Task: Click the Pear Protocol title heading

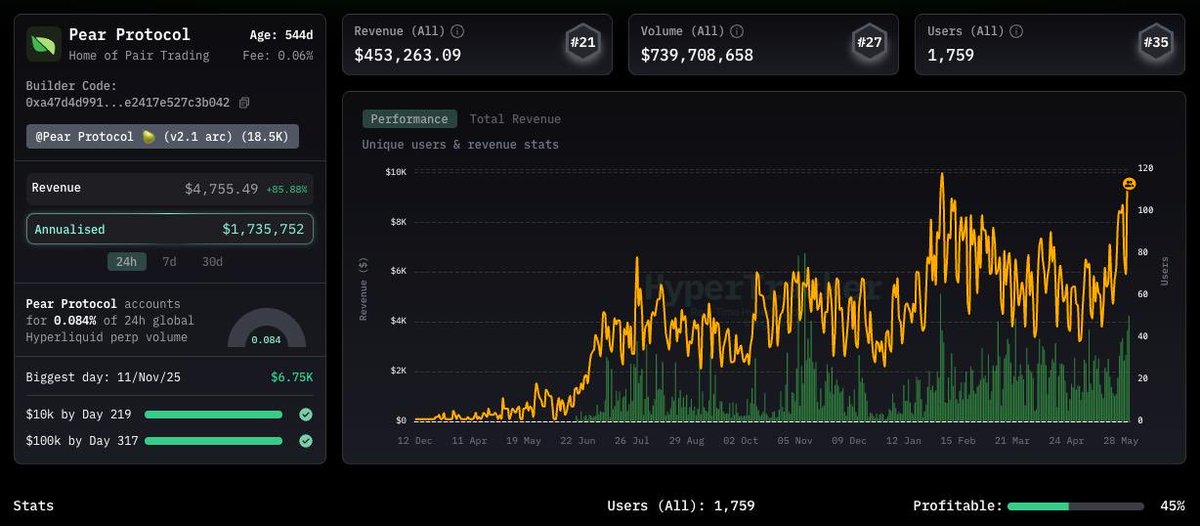Action: [130, 35]
